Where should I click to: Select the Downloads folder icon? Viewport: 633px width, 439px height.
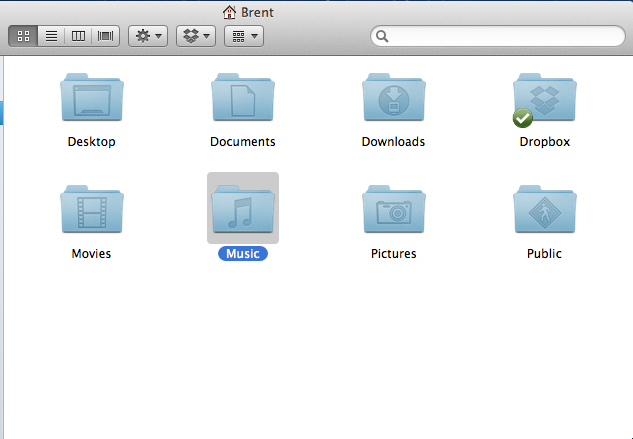click(394, 97)
